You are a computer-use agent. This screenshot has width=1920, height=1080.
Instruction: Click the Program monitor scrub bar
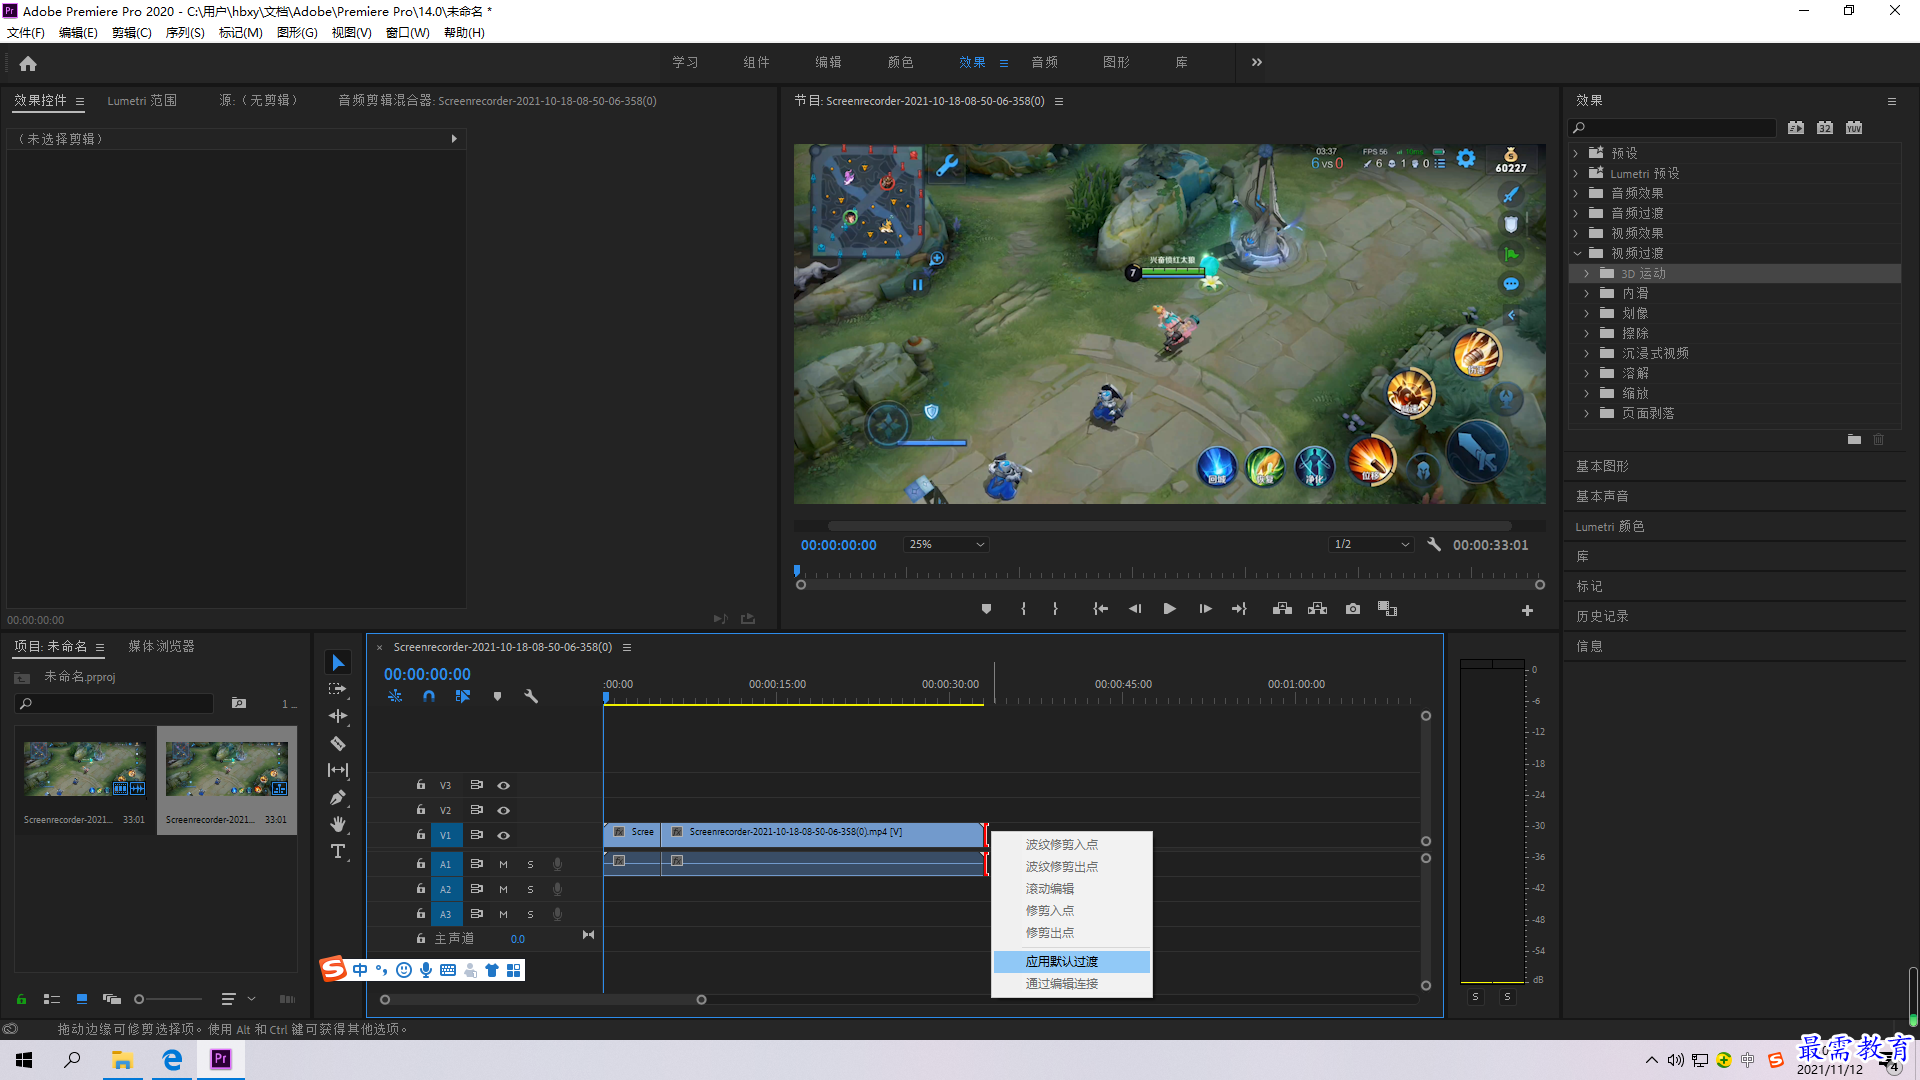(1170, 574)
